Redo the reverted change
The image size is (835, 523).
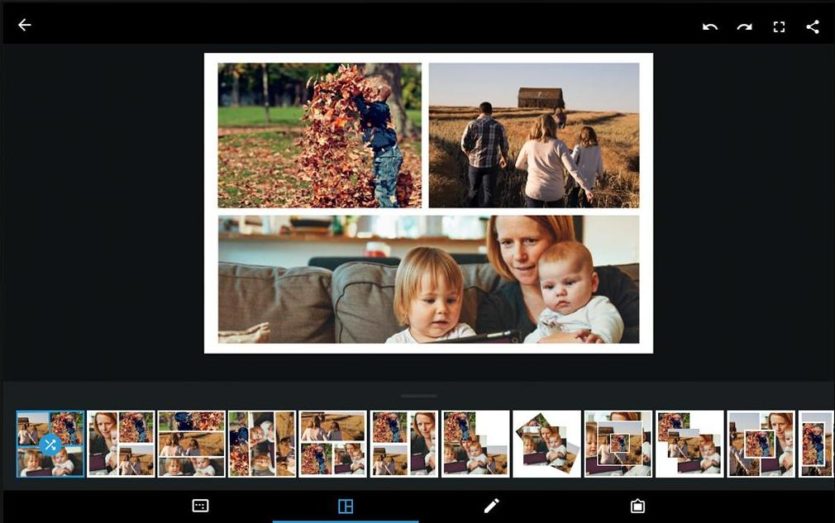(x=744, y=27)
